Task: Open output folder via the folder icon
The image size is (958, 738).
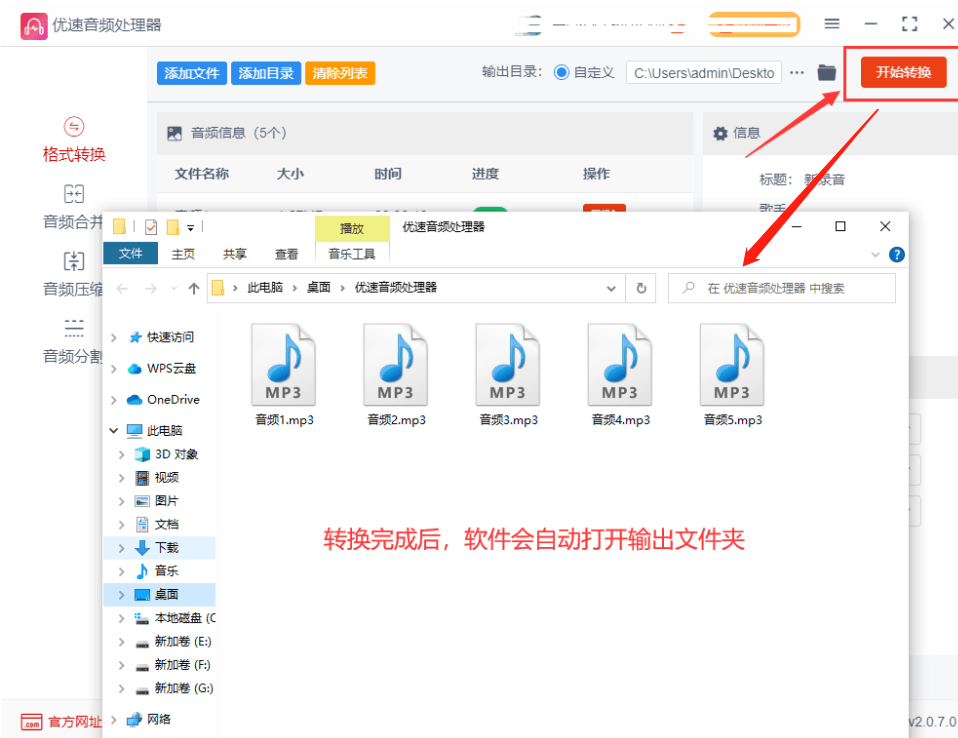Action: pos(826,73)
